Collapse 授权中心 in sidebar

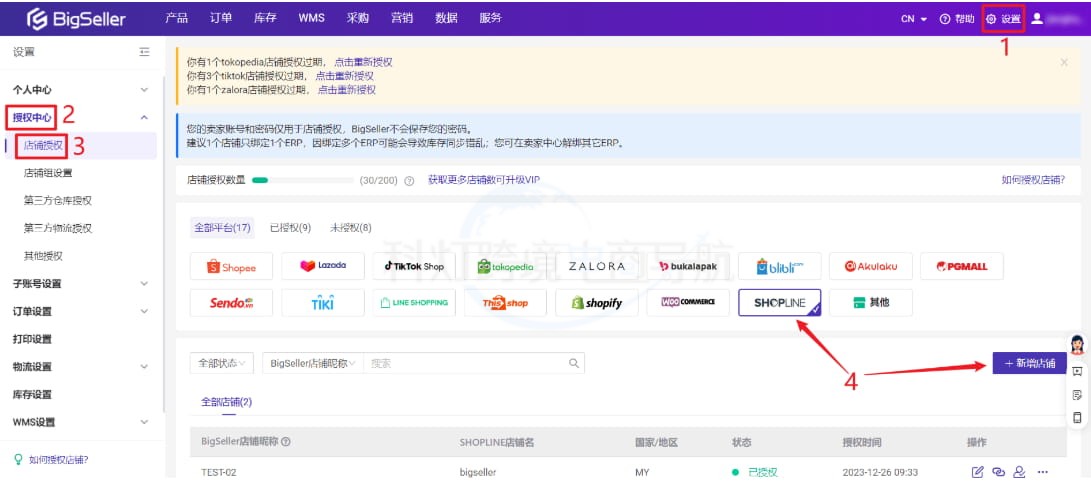[144, 118]
